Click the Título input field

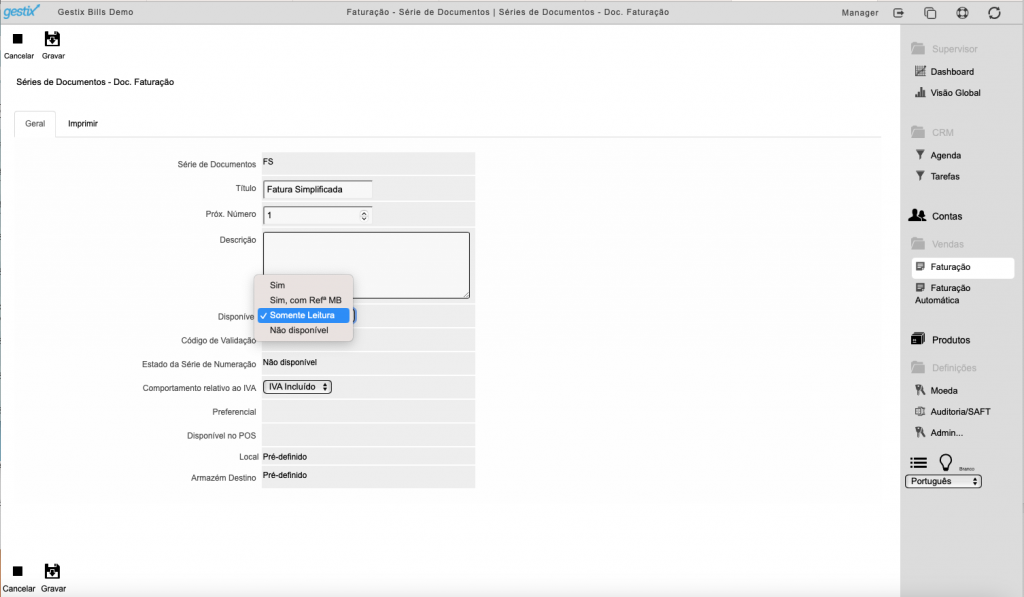click(317, 189)
